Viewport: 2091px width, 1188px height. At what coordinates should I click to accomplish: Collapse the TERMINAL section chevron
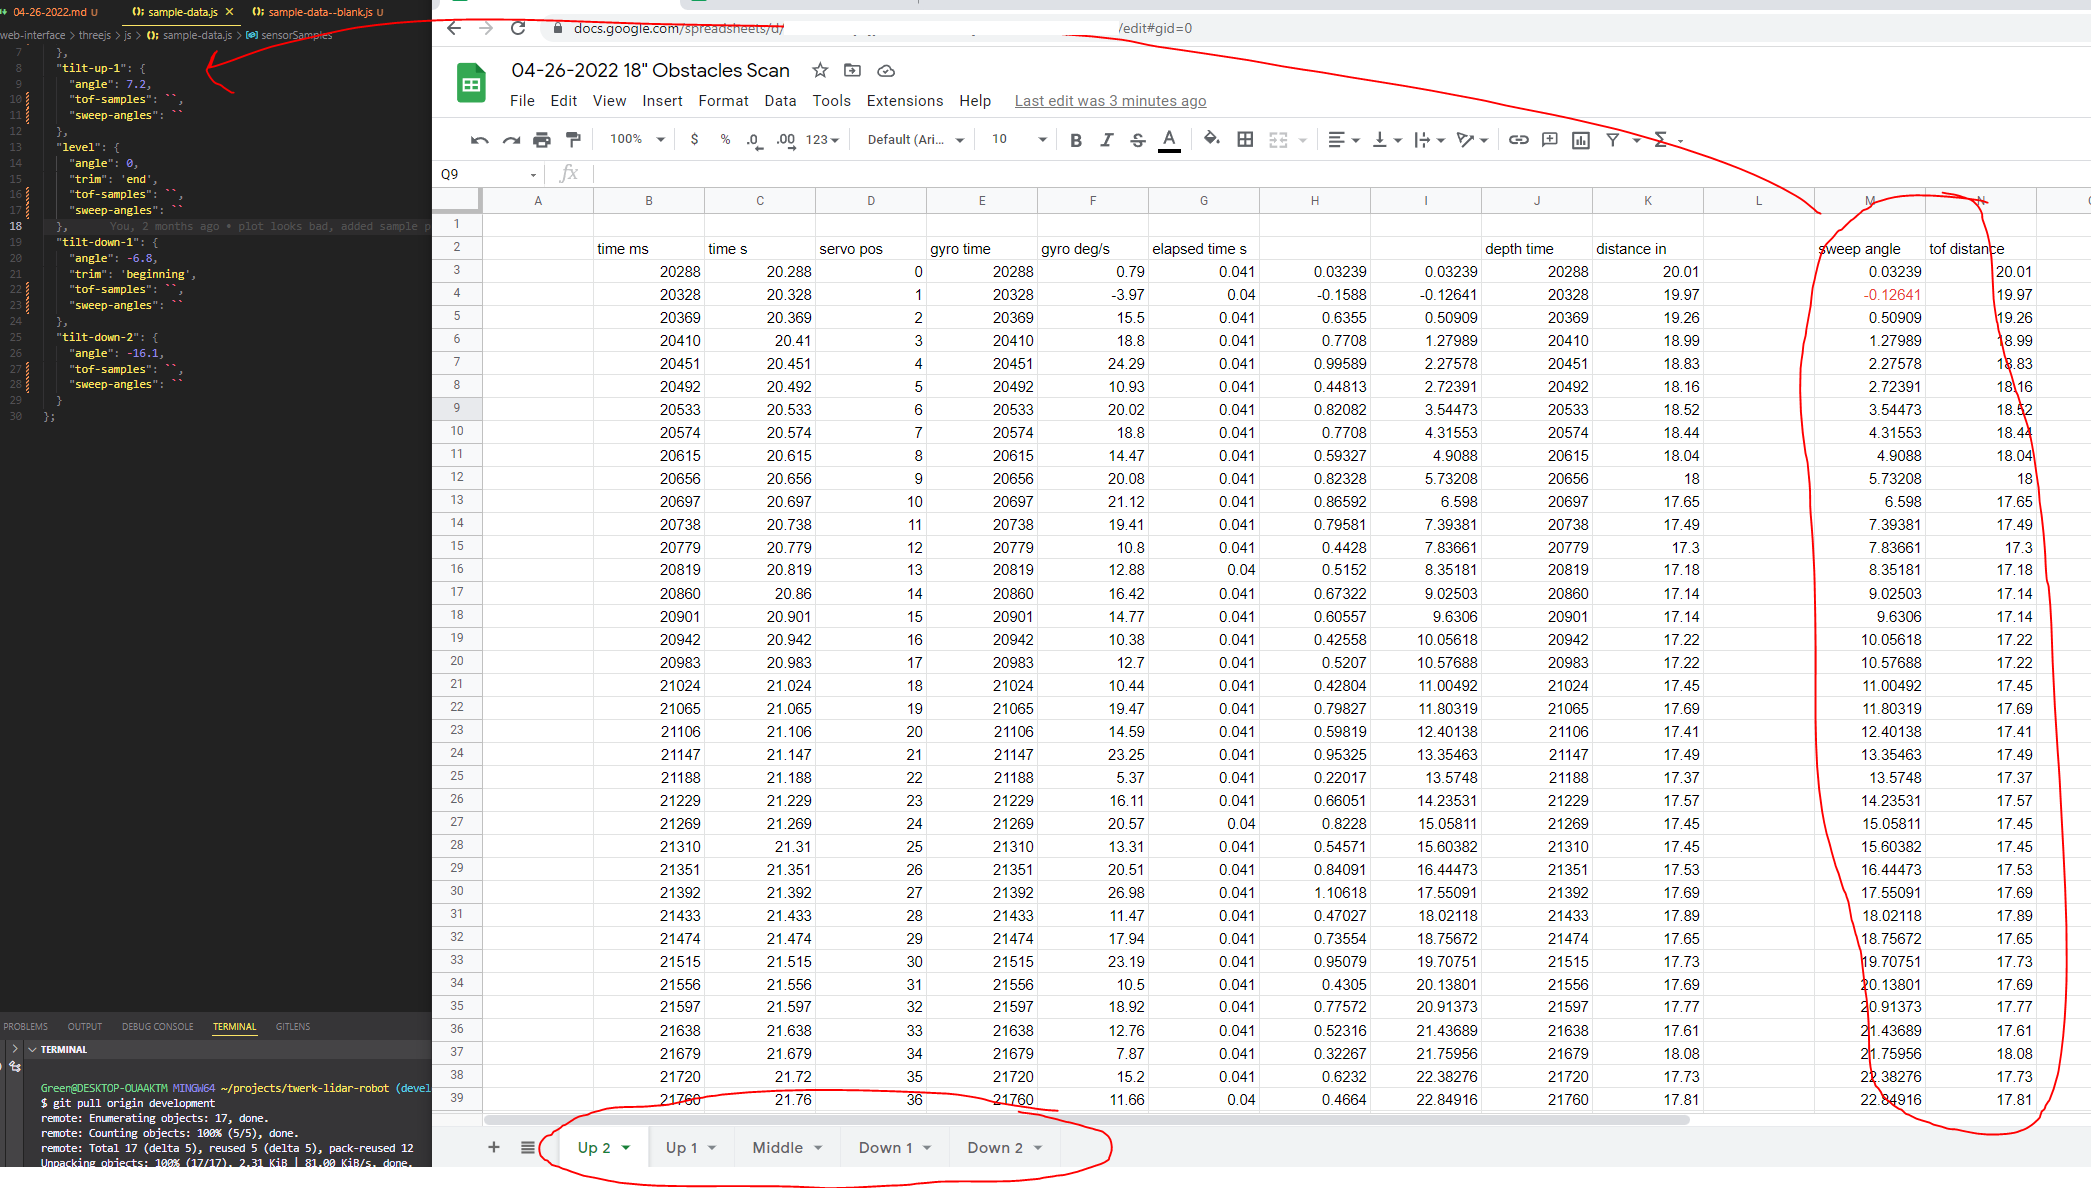[32, 1050]
